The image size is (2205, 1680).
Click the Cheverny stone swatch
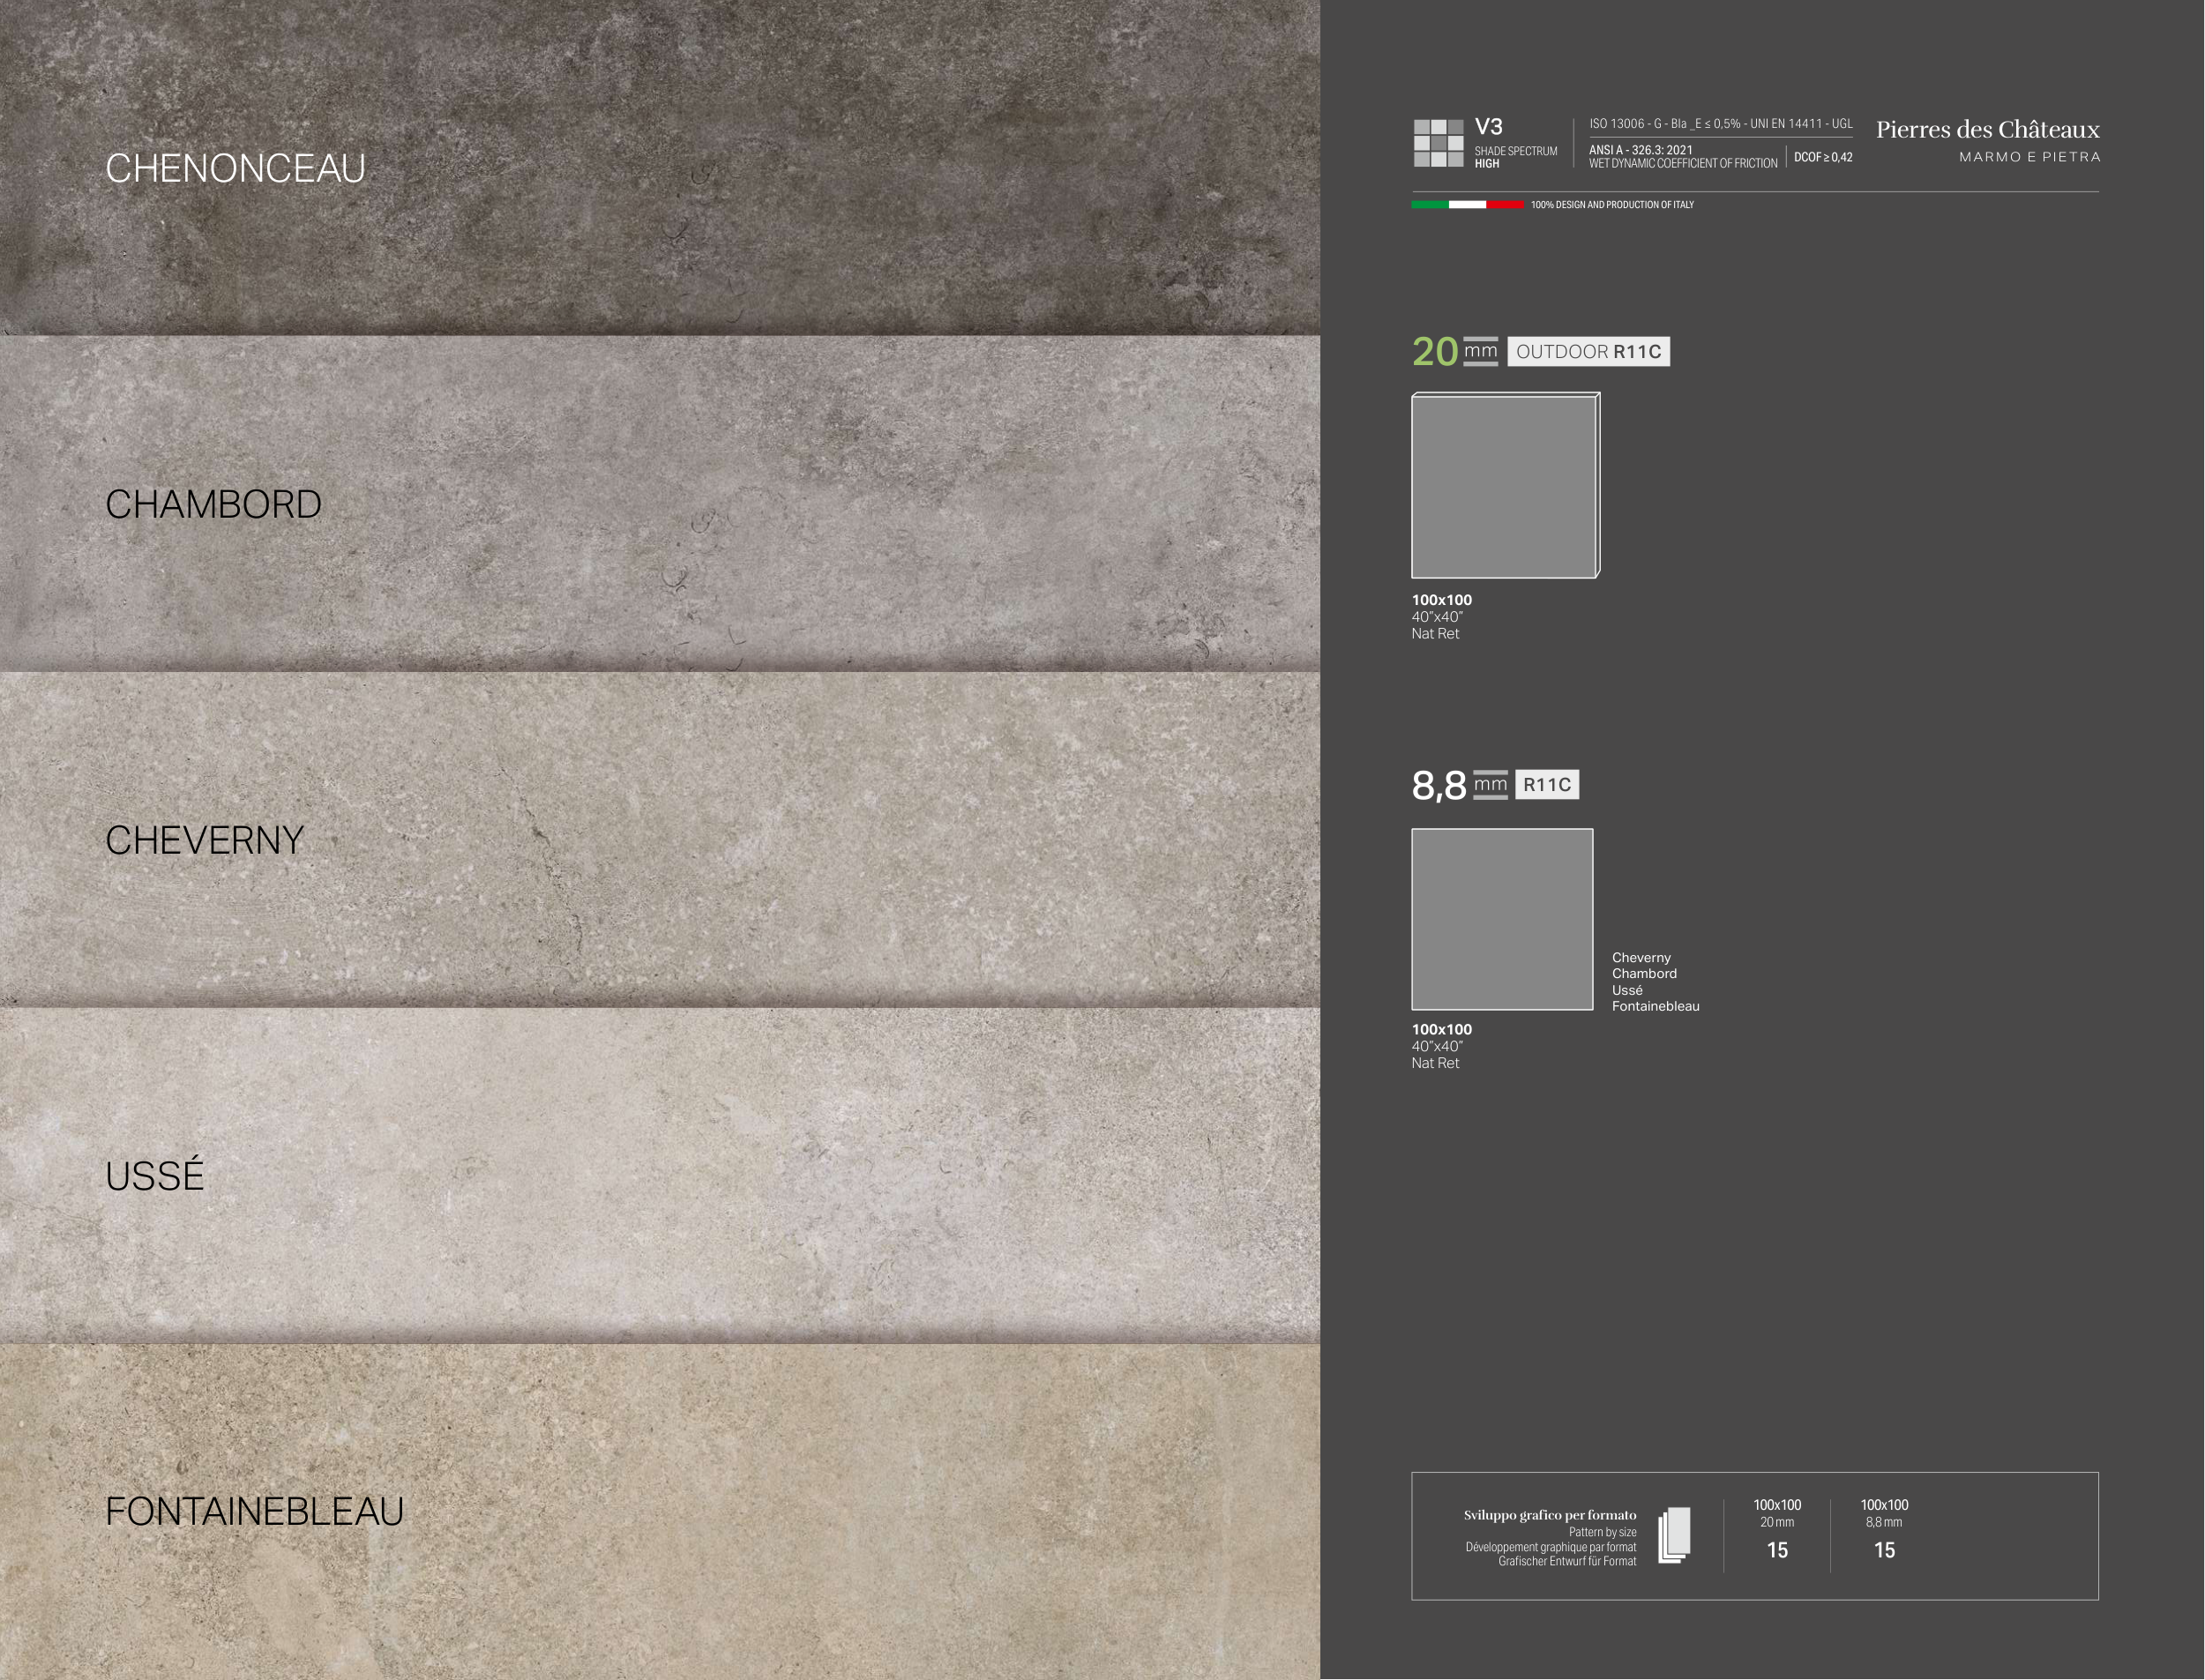[x=660, y=839]
